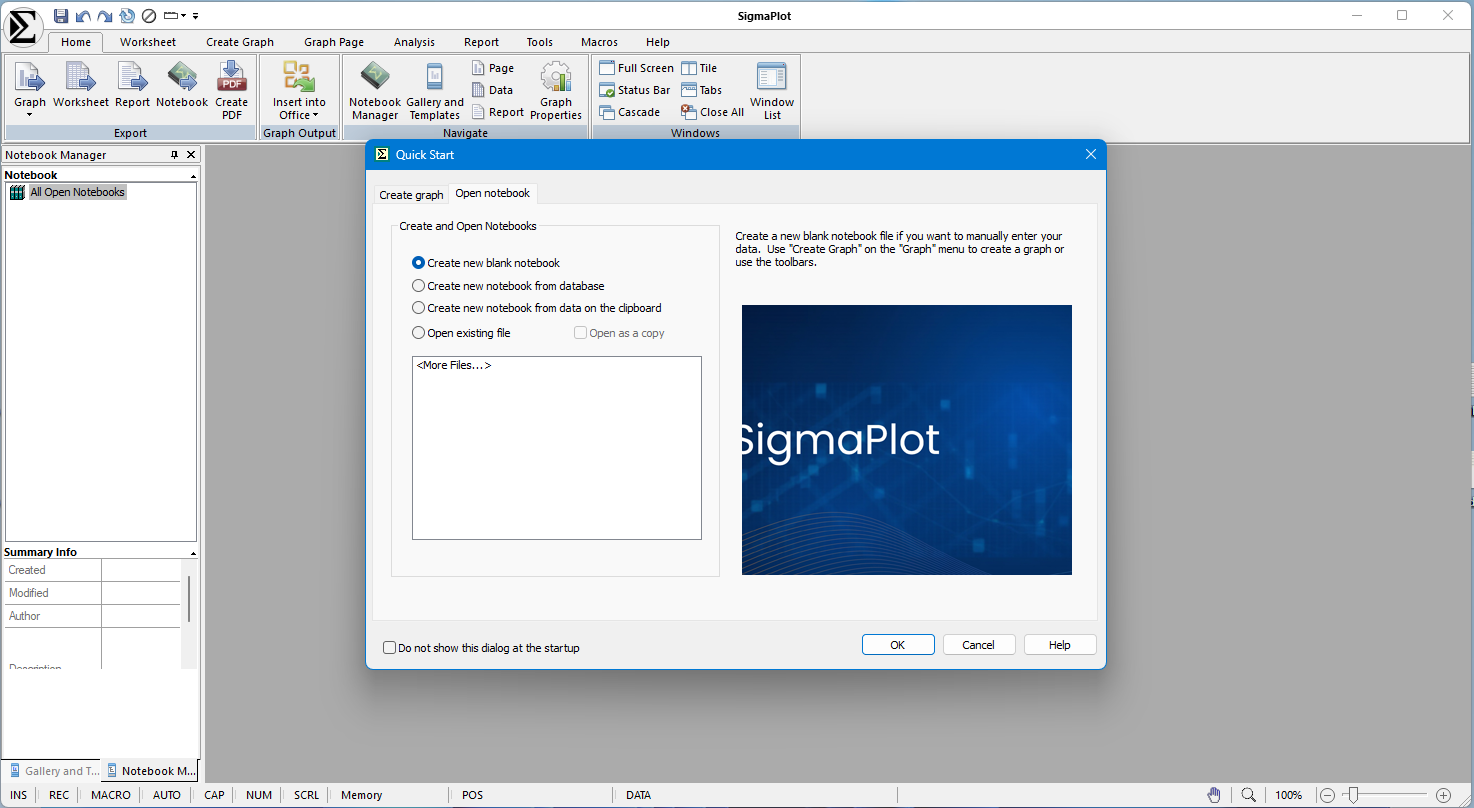Click the Summary Info vertical scrollbar

pos(188,598)
